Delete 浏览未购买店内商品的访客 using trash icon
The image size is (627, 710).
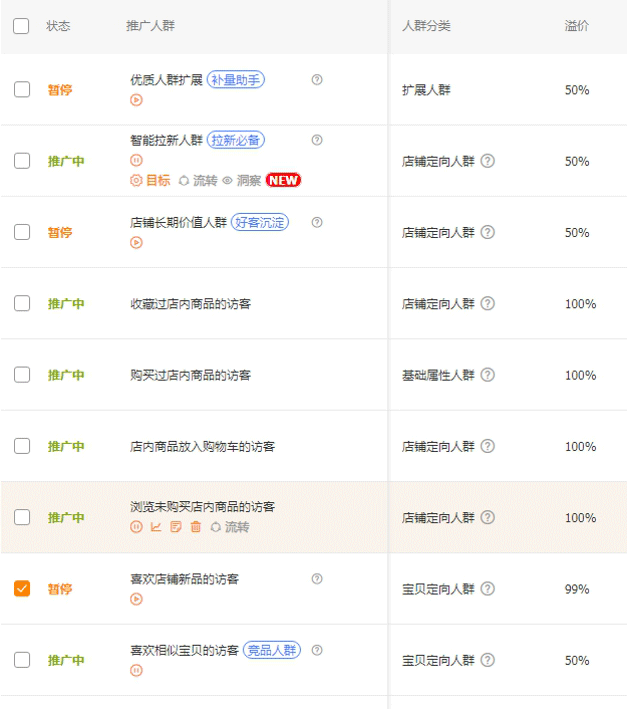tap(196, 527)
